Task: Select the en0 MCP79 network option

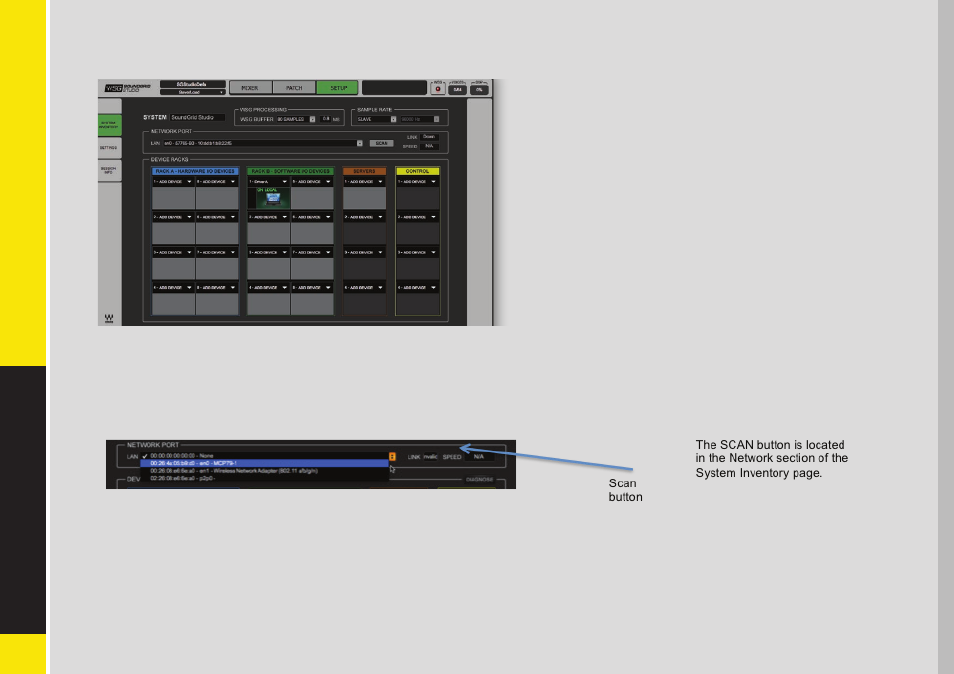Action: click(x=264, y=464)
